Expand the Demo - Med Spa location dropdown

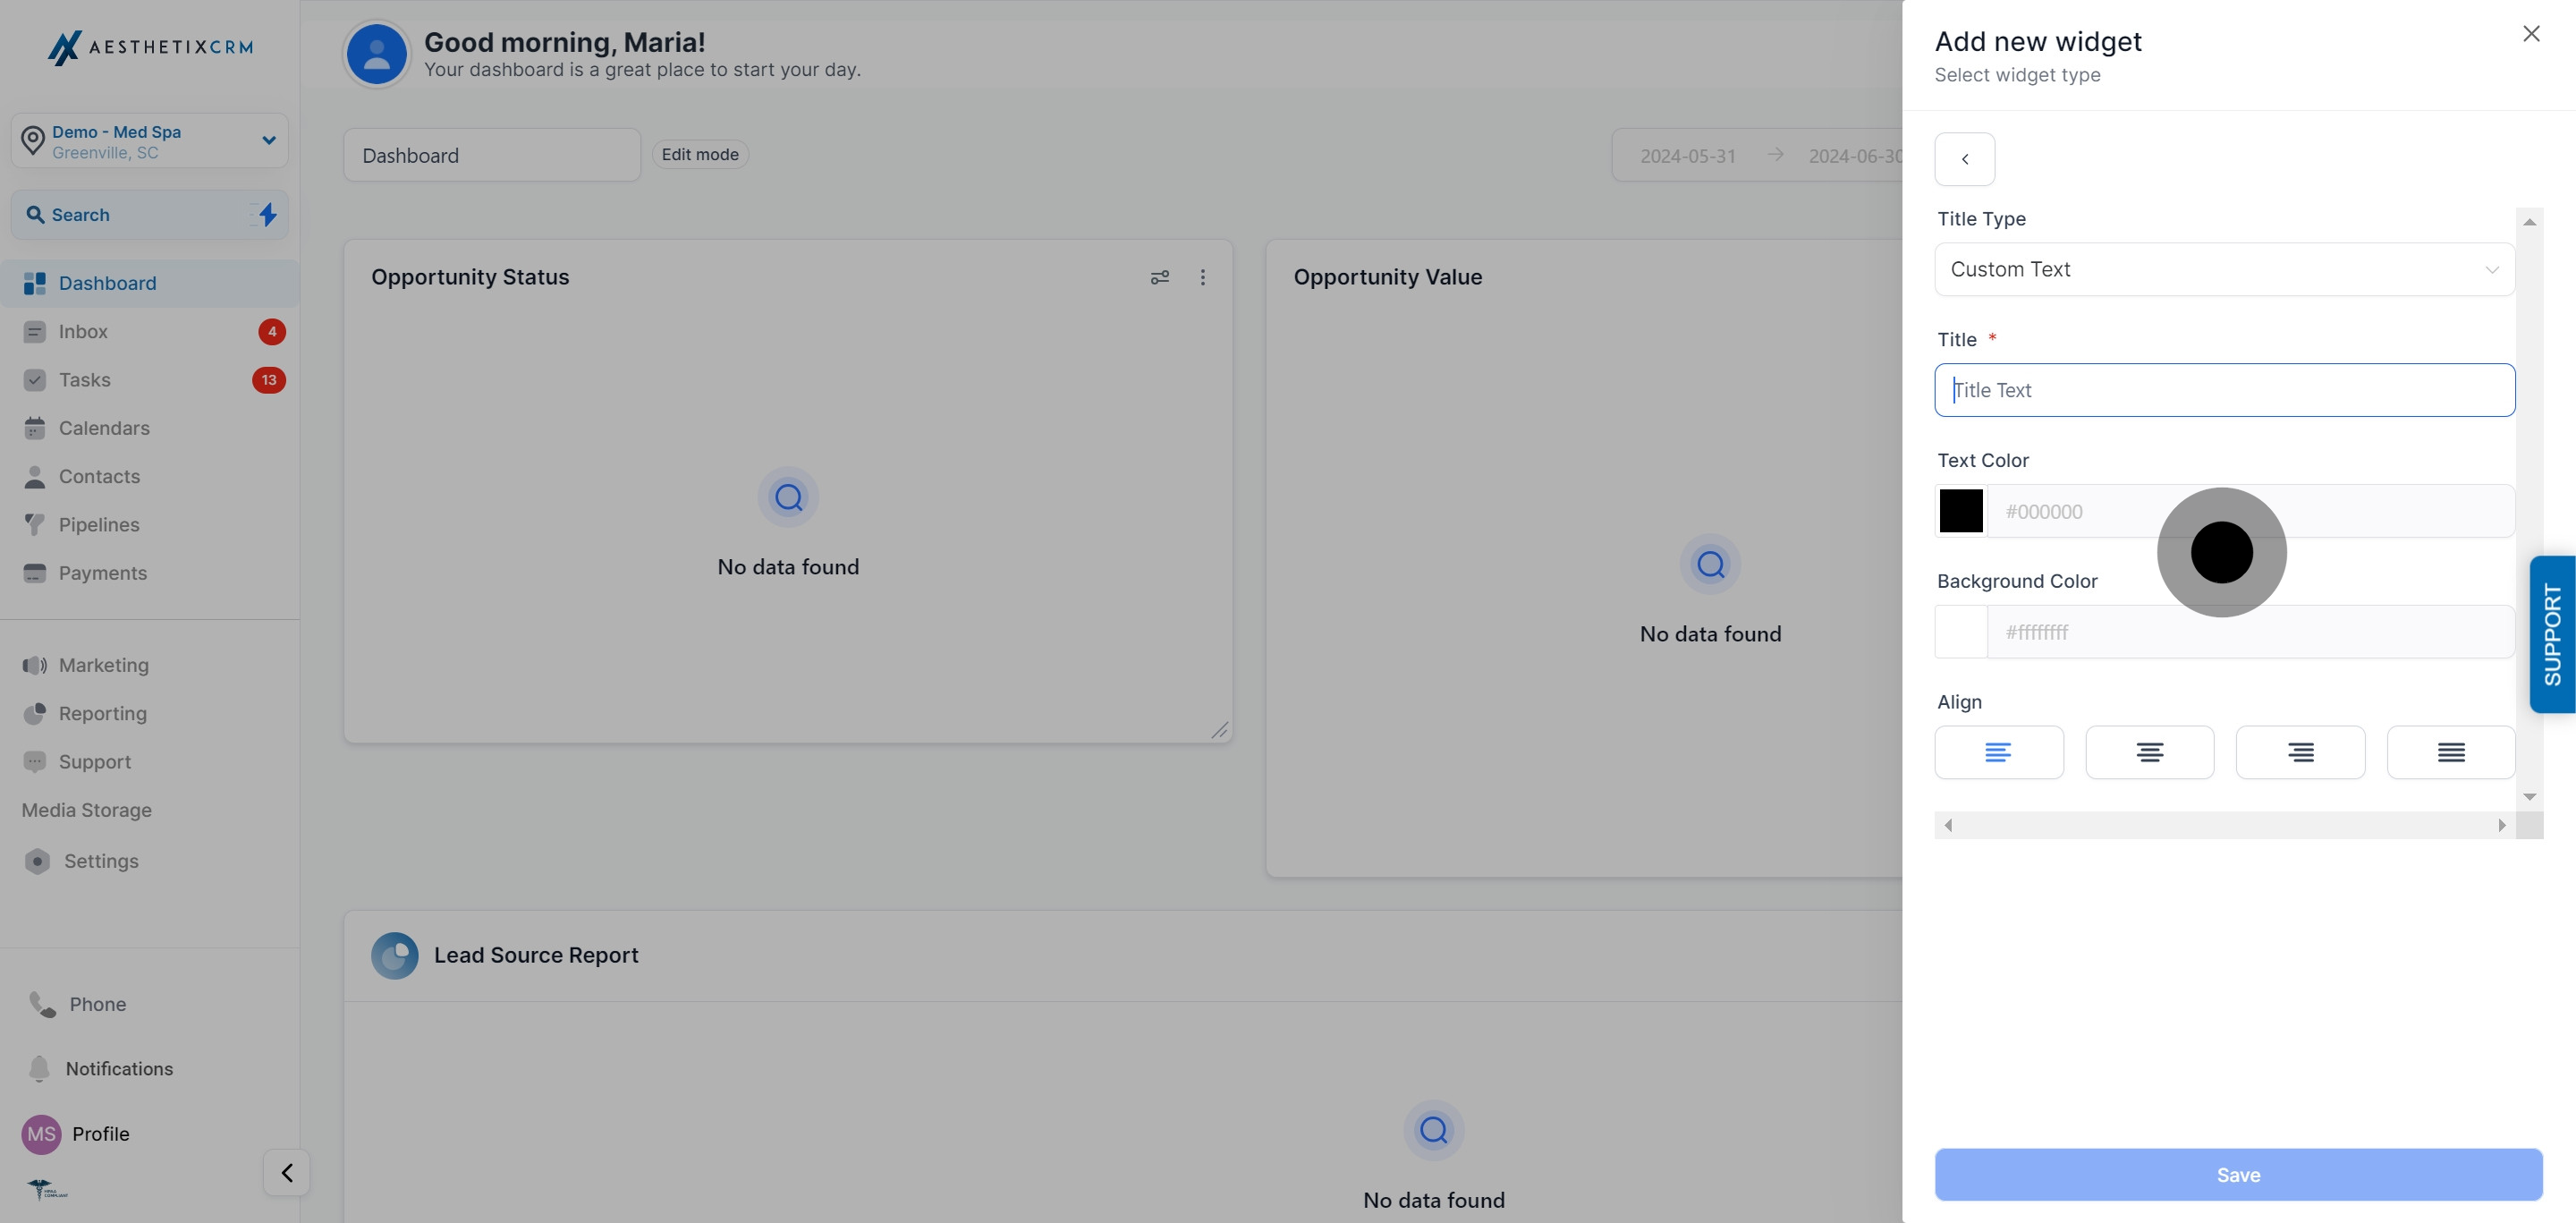pos(269,140)
